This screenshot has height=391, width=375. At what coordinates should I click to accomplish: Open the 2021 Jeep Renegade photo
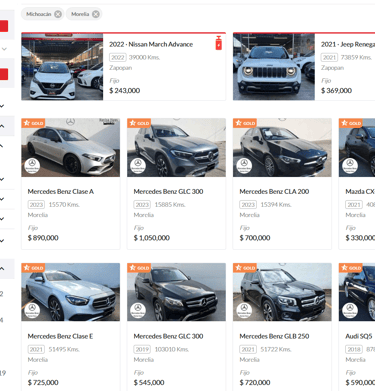274,67
